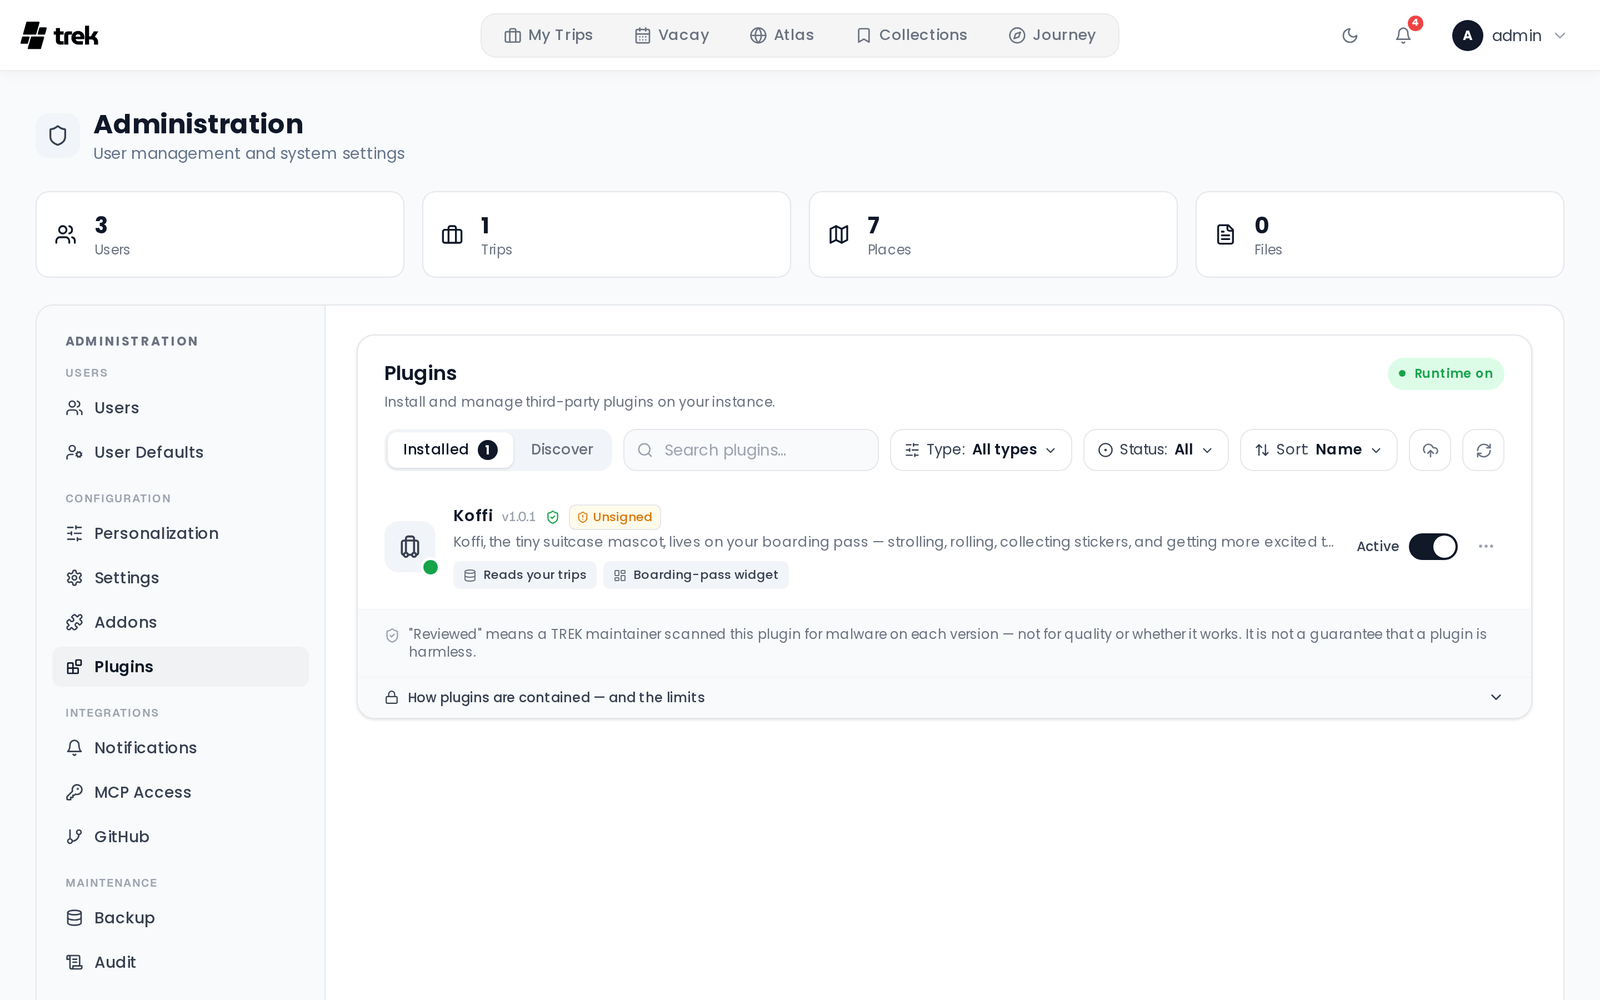Click the Search plugins field
1600x1000 pixels.
[x=751, y=450]
